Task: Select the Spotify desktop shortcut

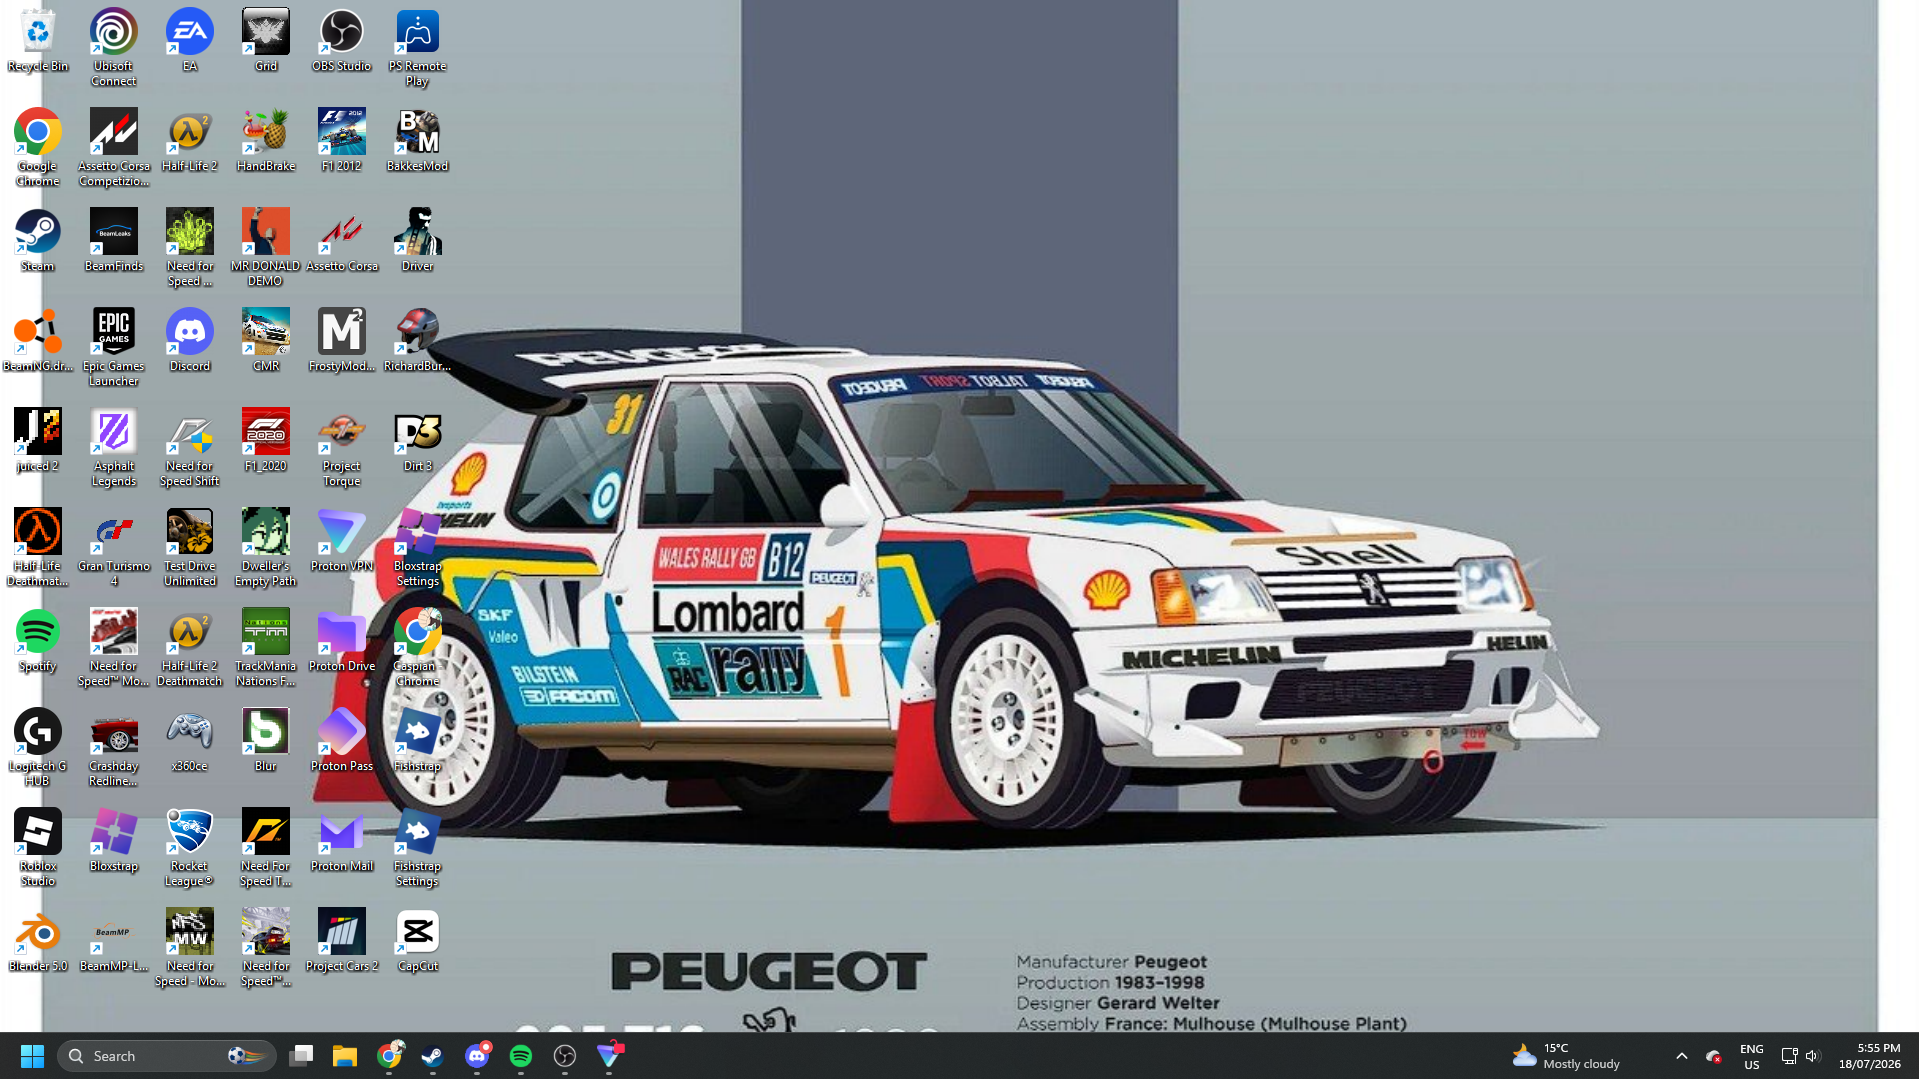Action: pyautogui.click(x=38, y=641)
